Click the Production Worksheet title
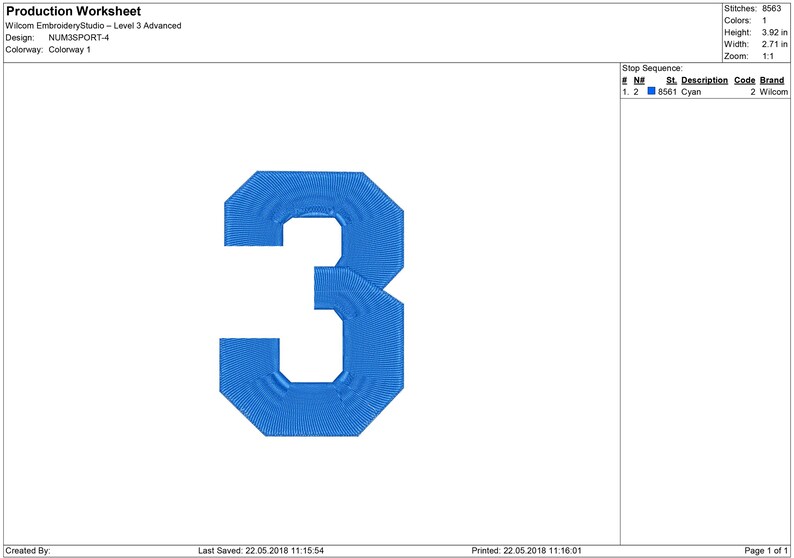 coord(73,11)
